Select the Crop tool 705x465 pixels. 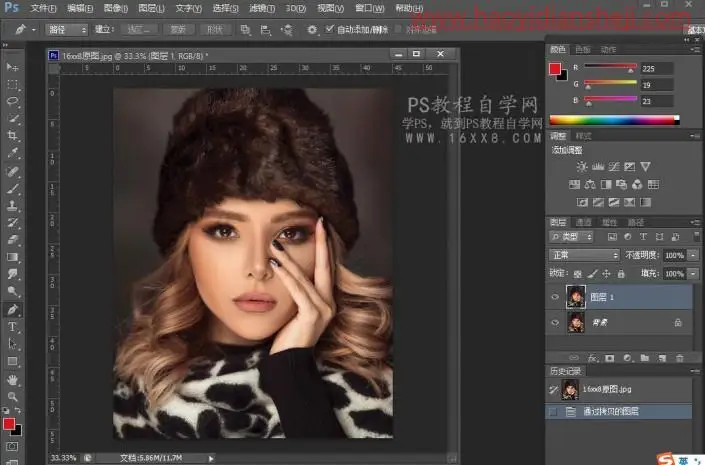[x=12, y=135]
